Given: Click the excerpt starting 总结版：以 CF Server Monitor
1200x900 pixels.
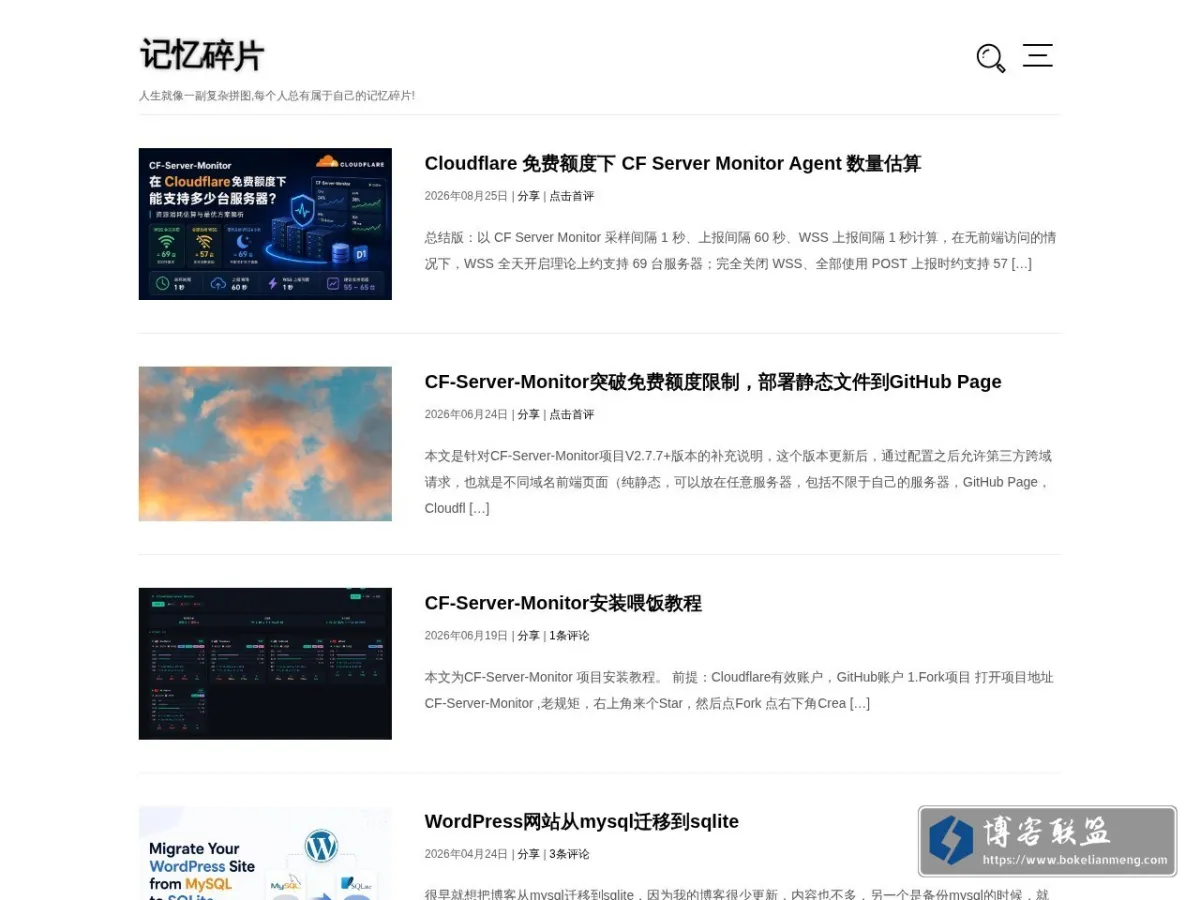Looking at the screenshot, I should (741, 251).
